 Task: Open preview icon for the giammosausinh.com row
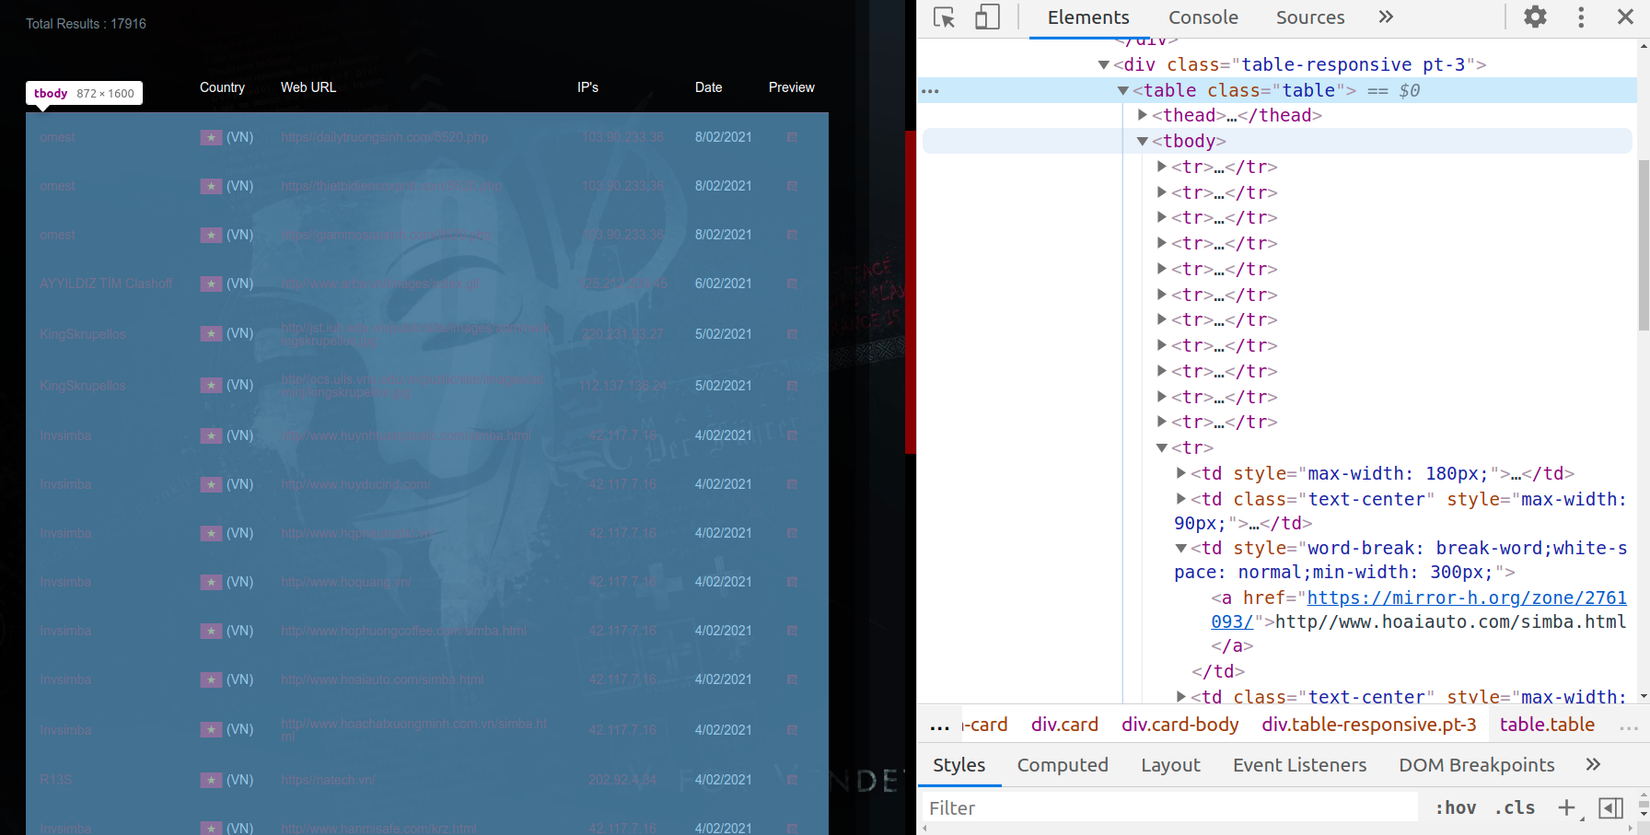[792, 235]
